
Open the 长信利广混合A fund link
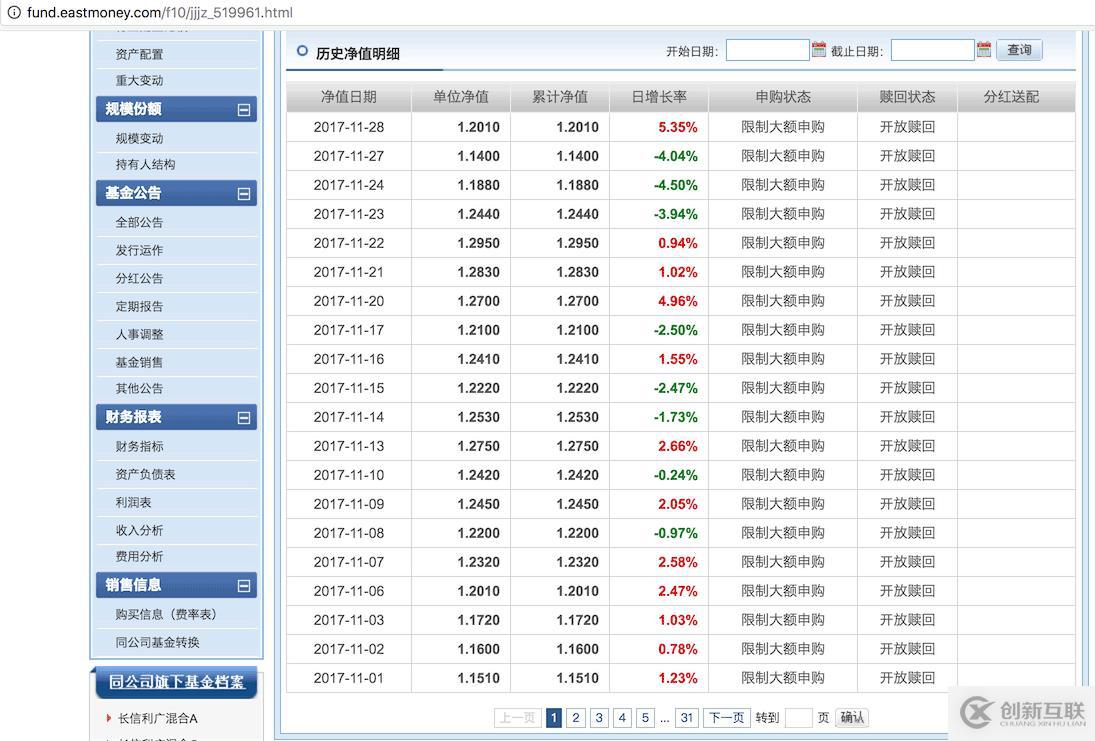point(158,718)
